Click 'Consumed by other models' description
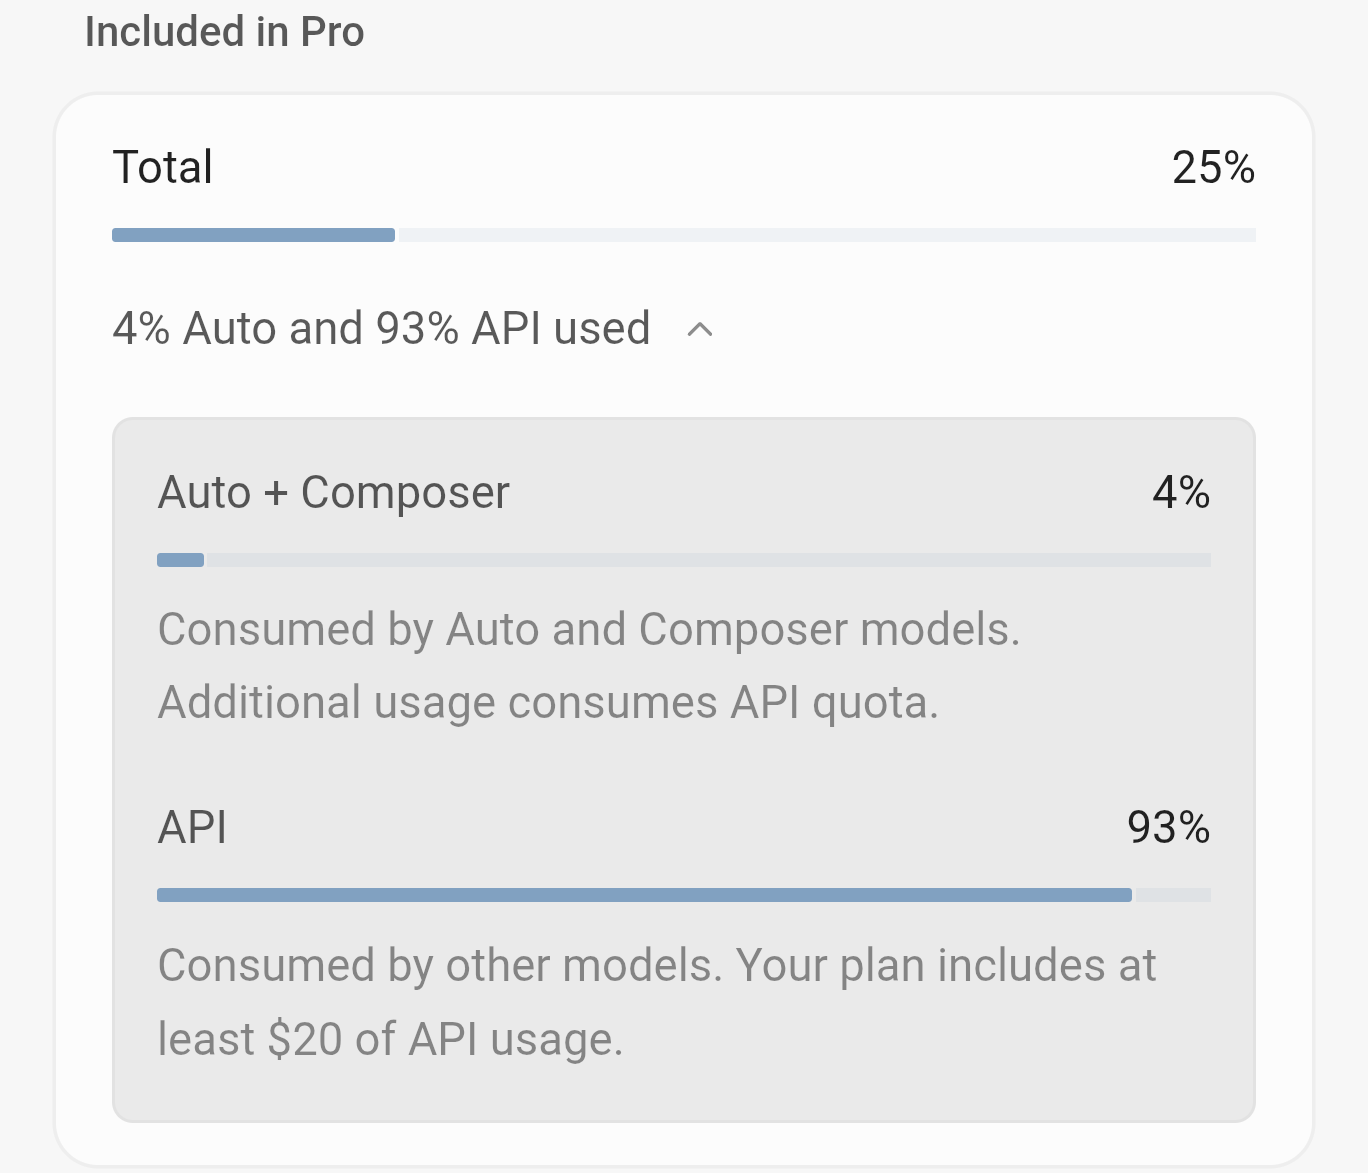This screenshot has height=1173, width=1368. (440, 966)
